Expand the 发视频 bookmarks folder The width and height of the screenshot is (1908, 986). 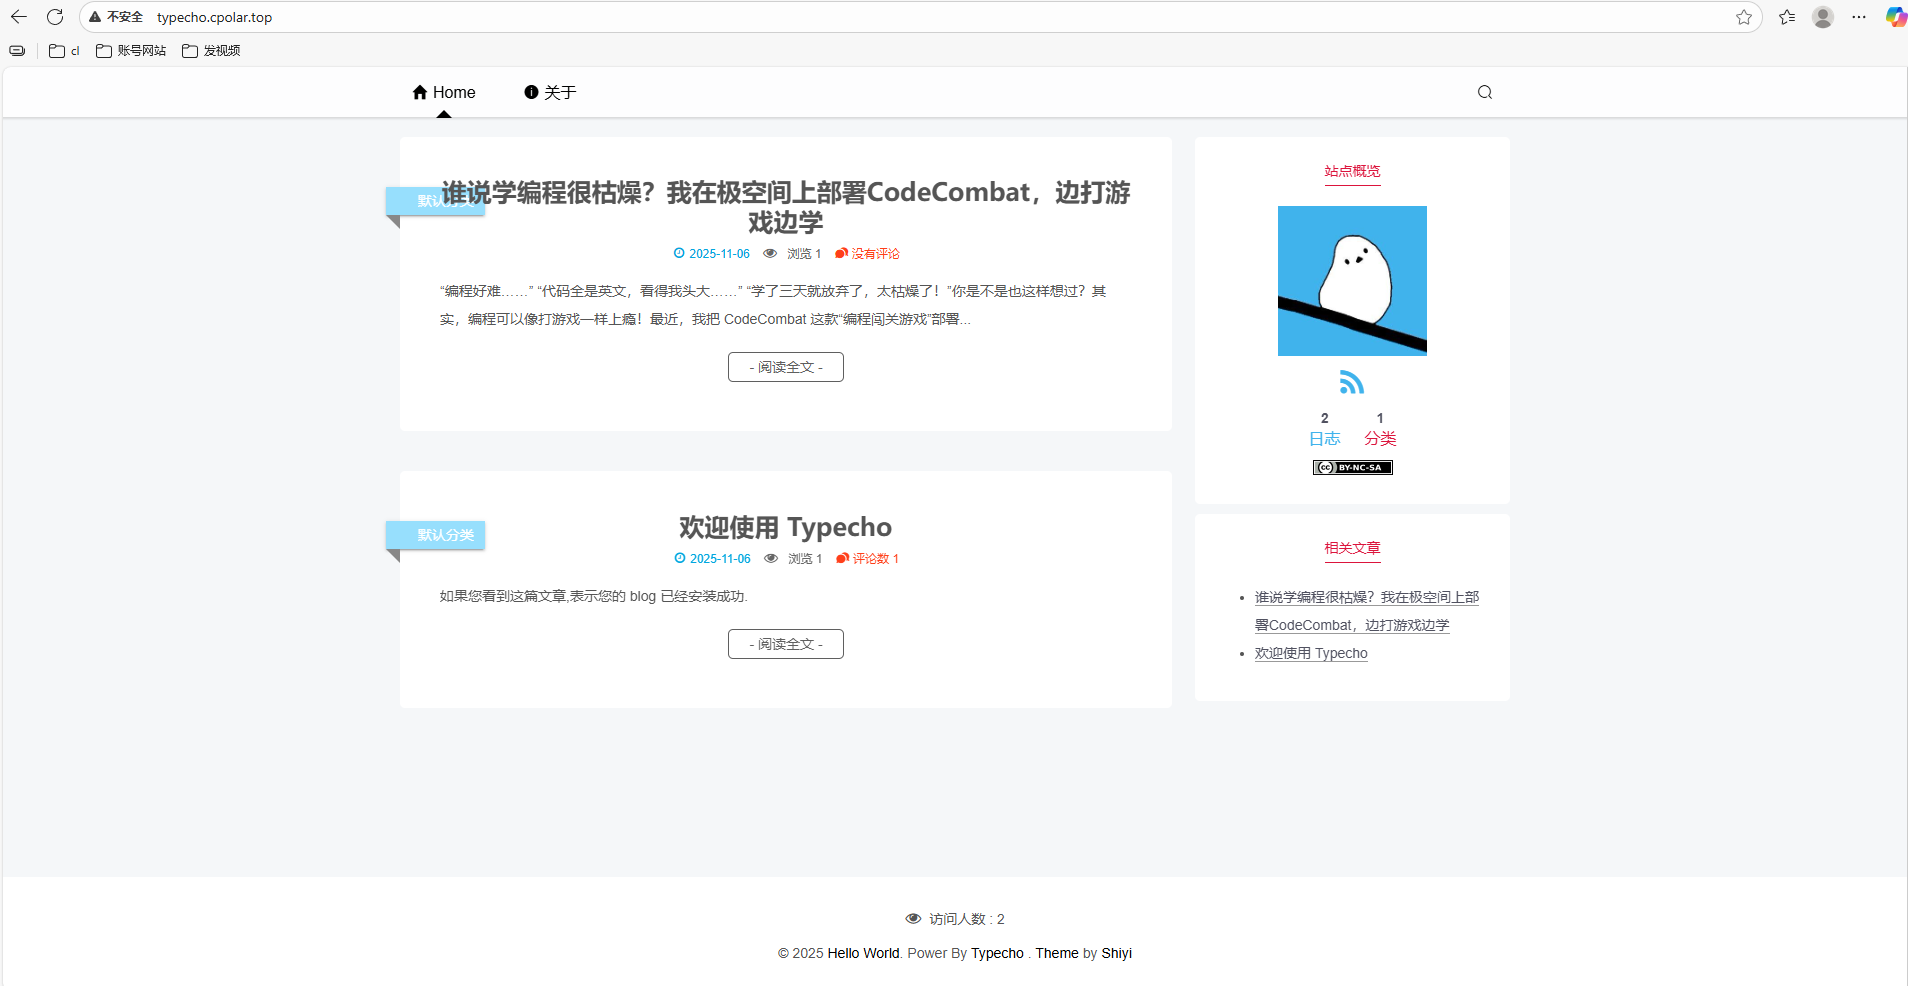(211, 51)
